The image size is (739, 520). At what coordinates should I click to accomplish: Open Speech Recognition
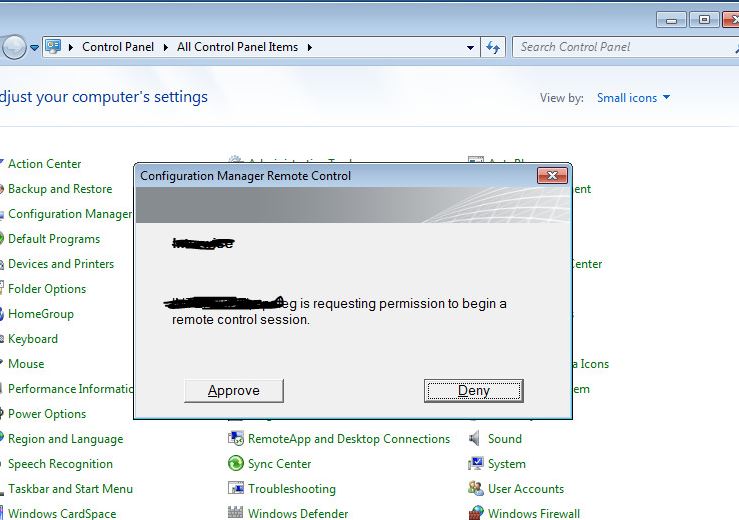(60, 463)
